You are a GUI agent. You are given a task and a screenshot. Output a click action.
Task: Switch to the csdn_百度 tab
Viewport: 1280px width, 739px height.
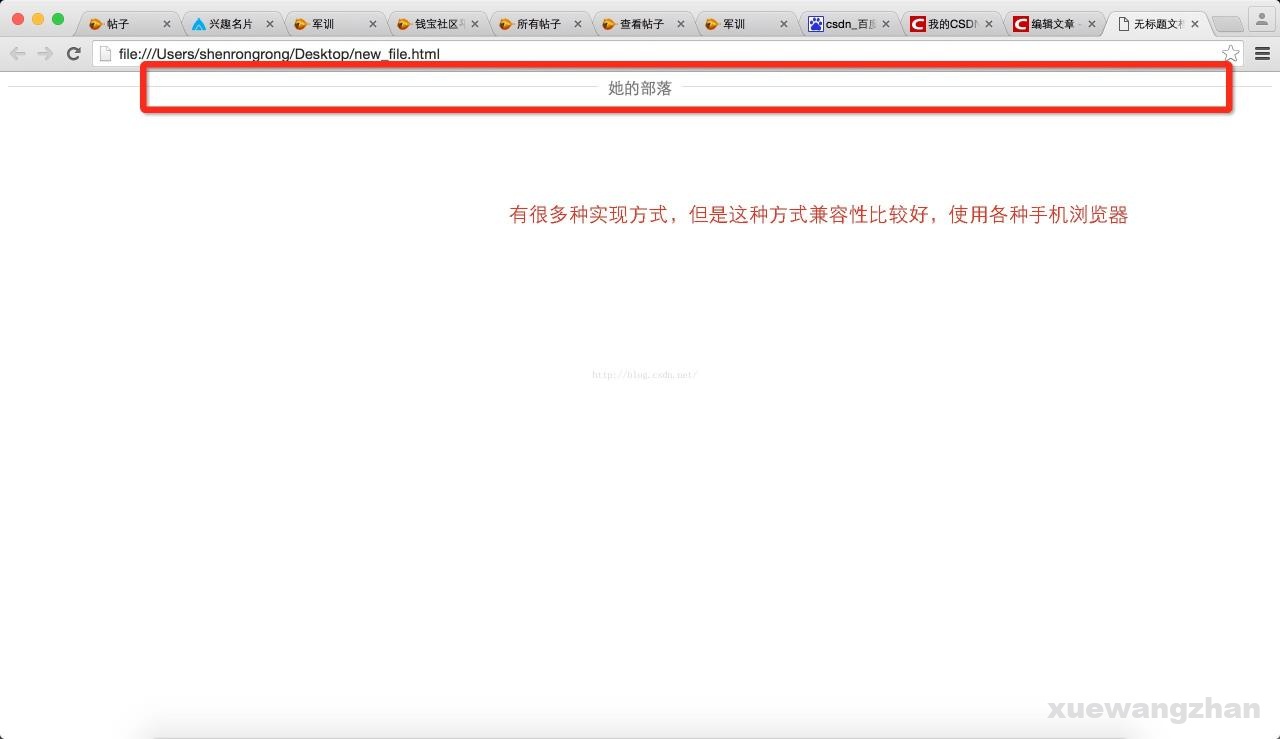pos(848,24)
